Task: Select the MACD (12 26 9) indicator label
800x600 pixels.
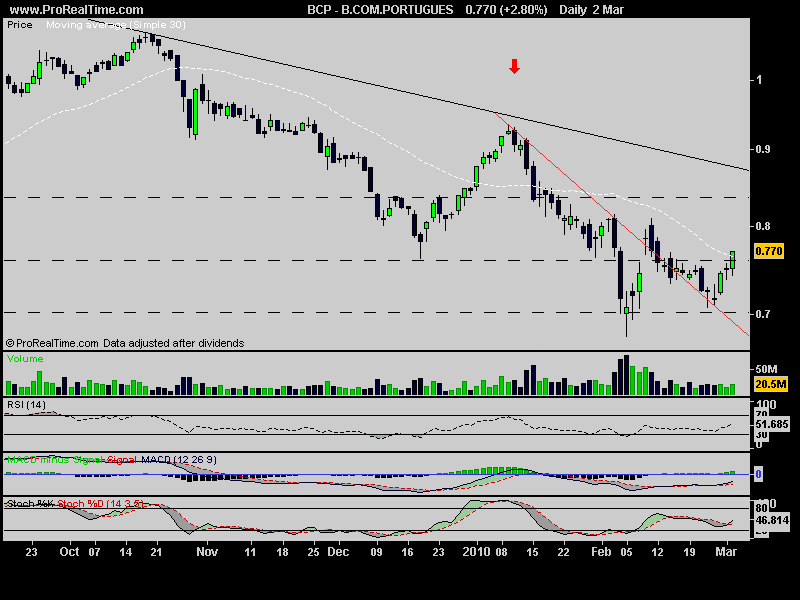Action: click(x=179, y=460)
